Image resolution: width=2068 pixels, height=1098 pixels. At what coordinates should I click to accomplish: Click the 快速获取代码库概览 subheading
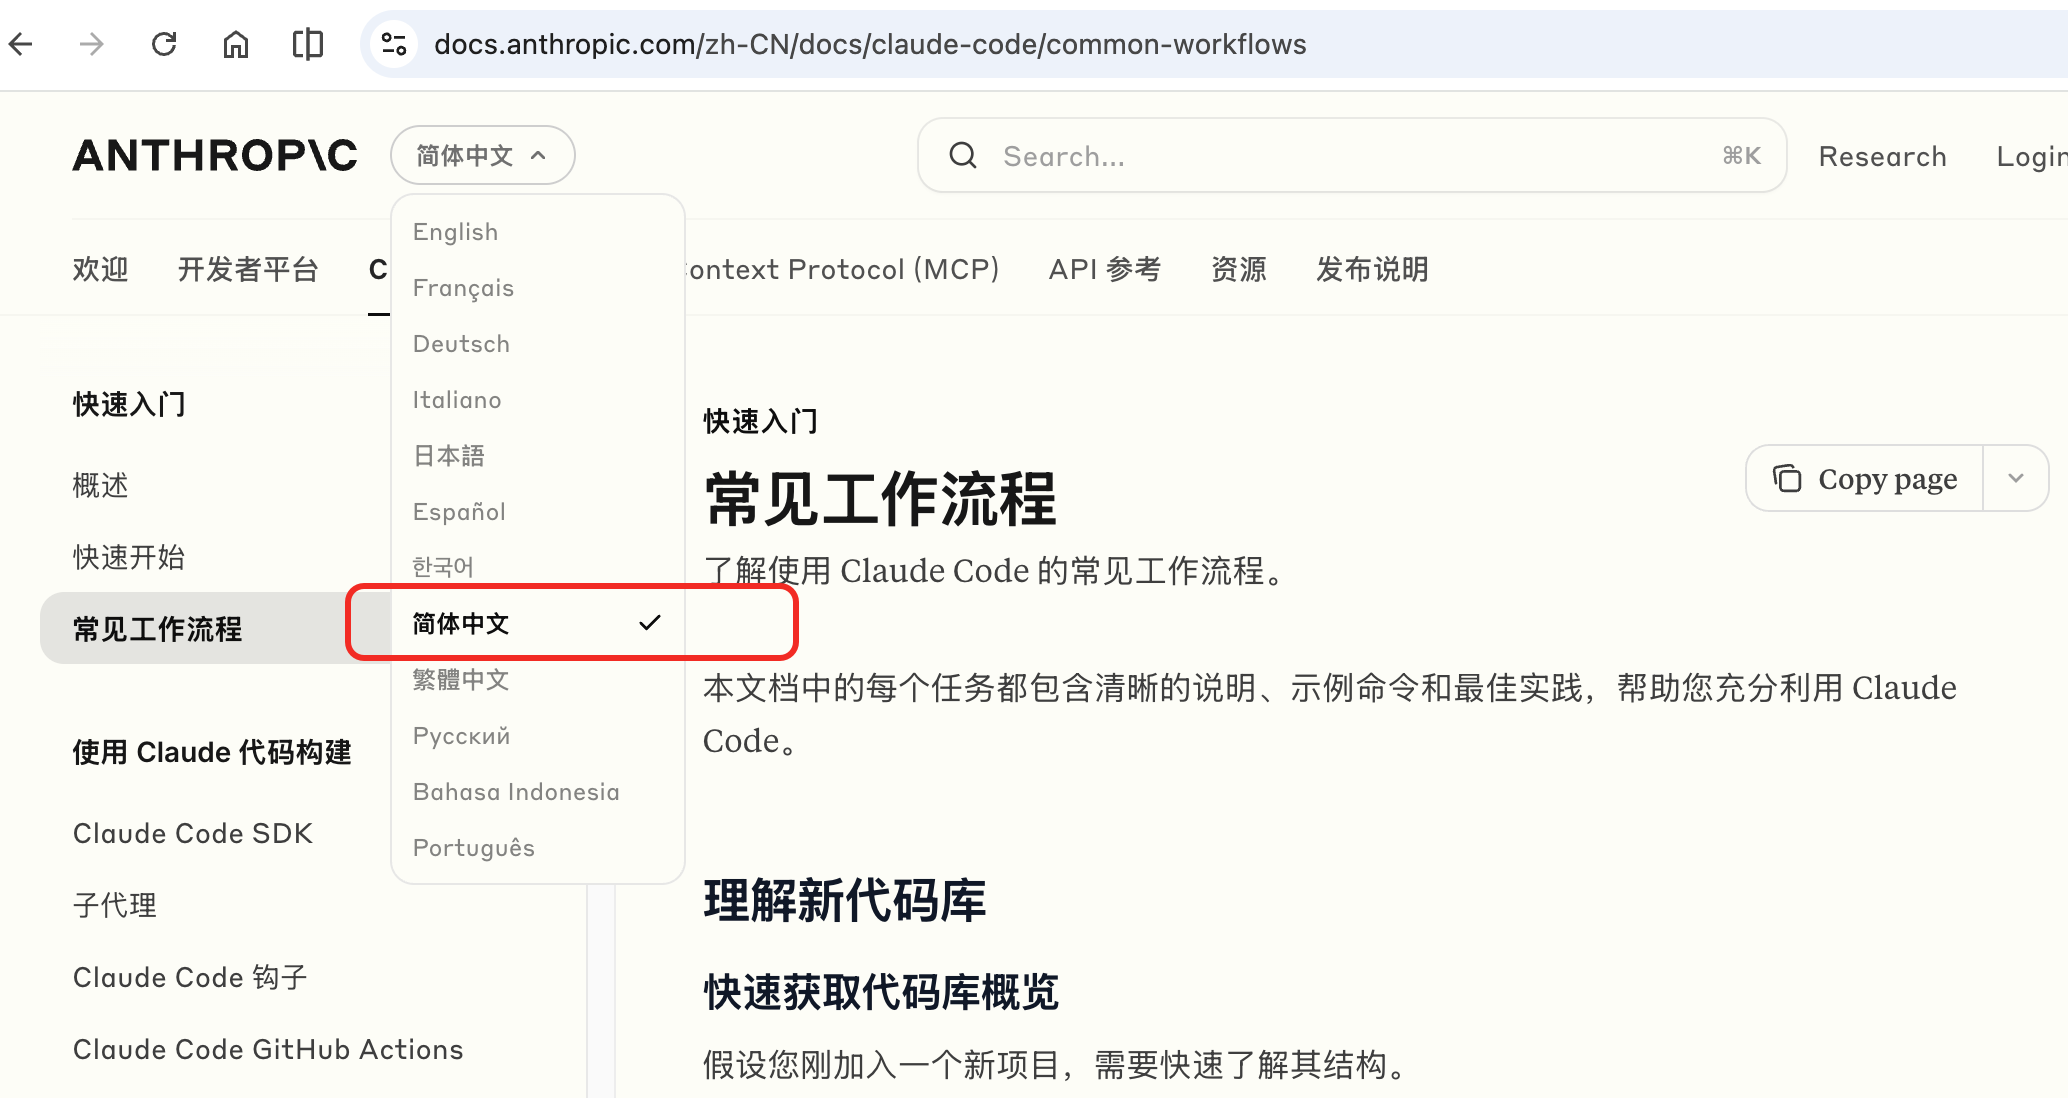[x=881, y=992]
